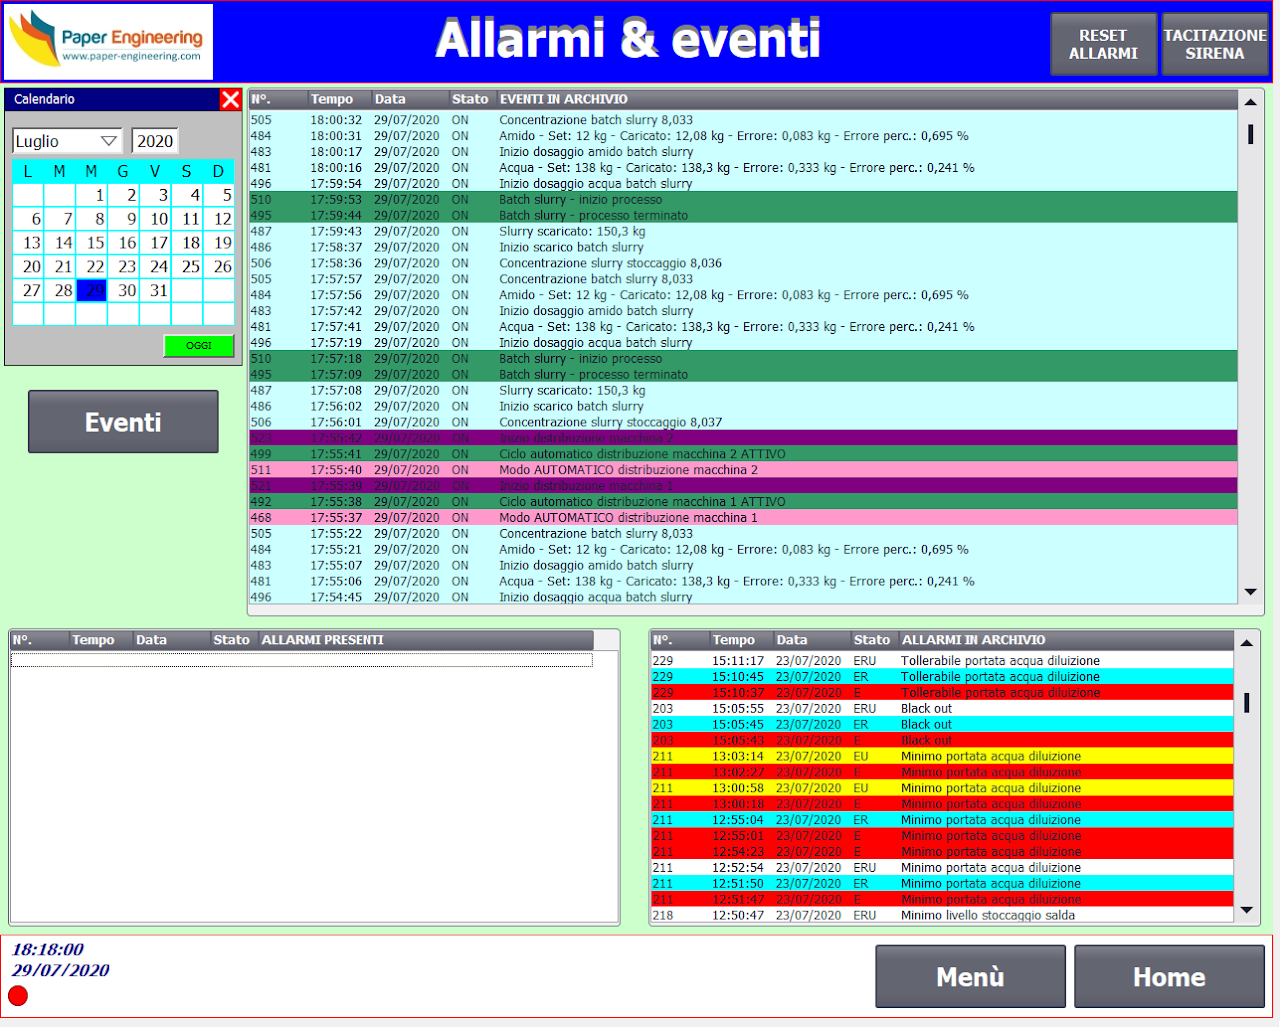Click the red status indicator circle
The width and height of the screenshot is (1280, 1027).
click(18, 995)
